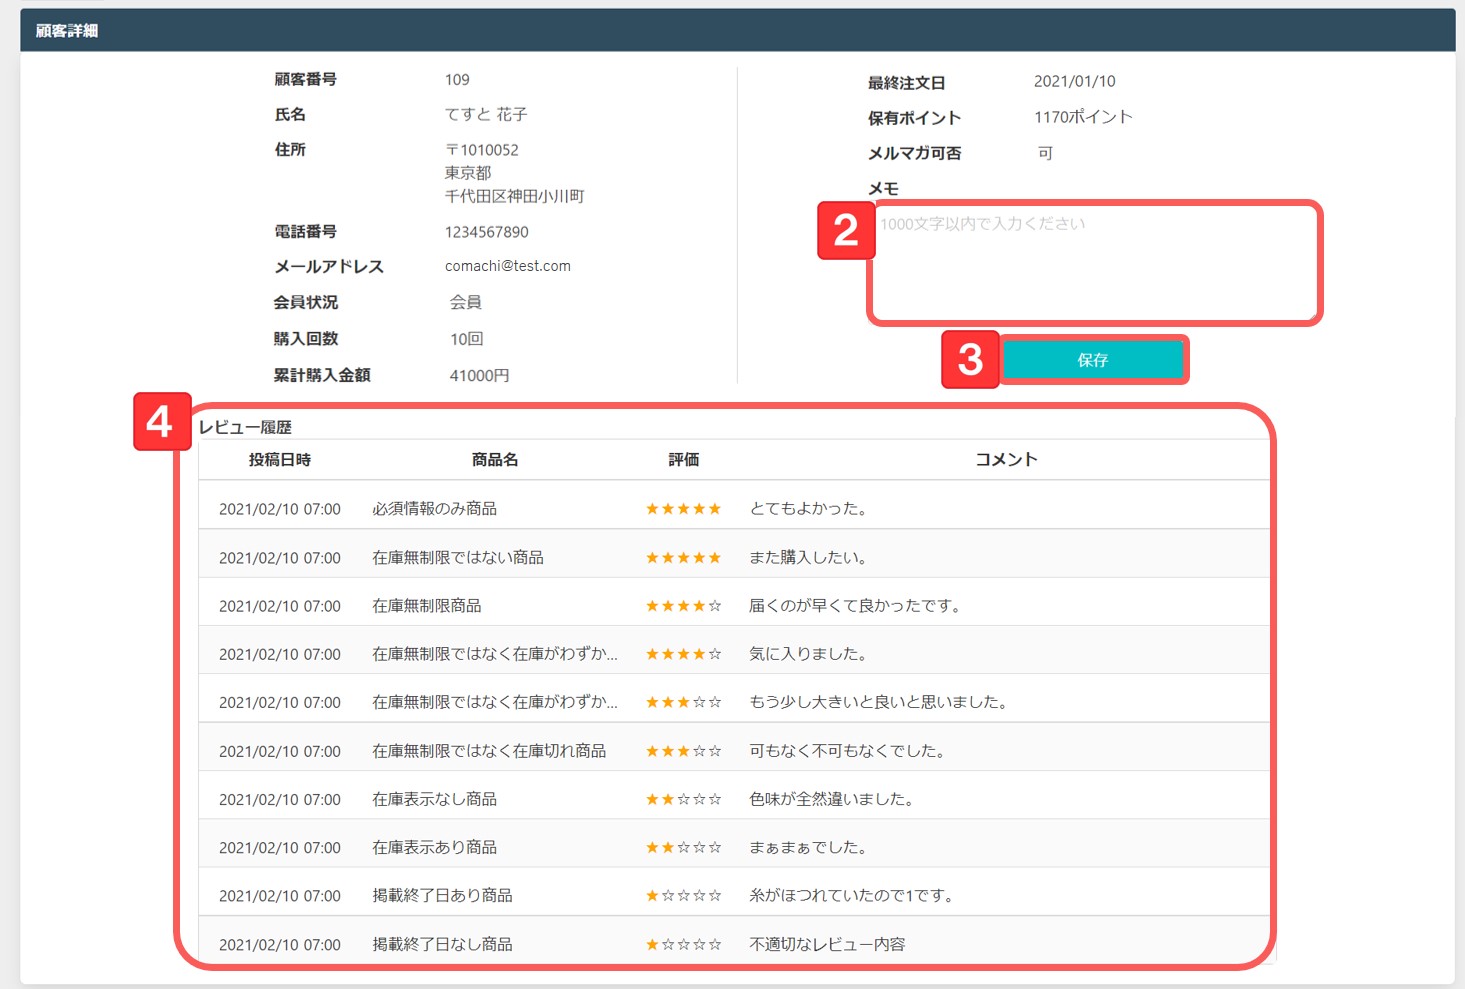Click the 1170ポイント value
Screen dimensions: 1465x989
click(x=1083, y=117)
